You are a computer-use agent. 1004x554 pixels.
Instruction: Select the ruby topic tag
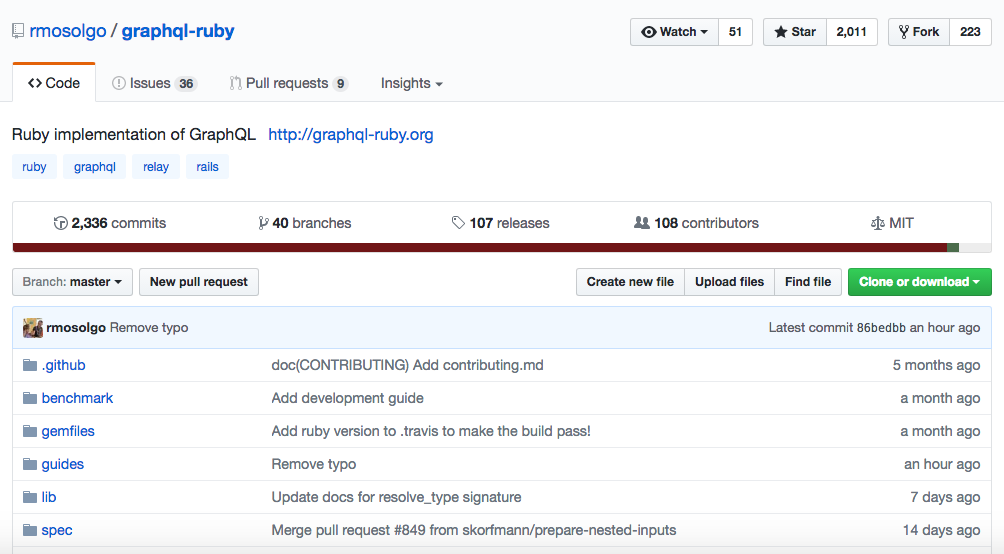tap(34, 167)
